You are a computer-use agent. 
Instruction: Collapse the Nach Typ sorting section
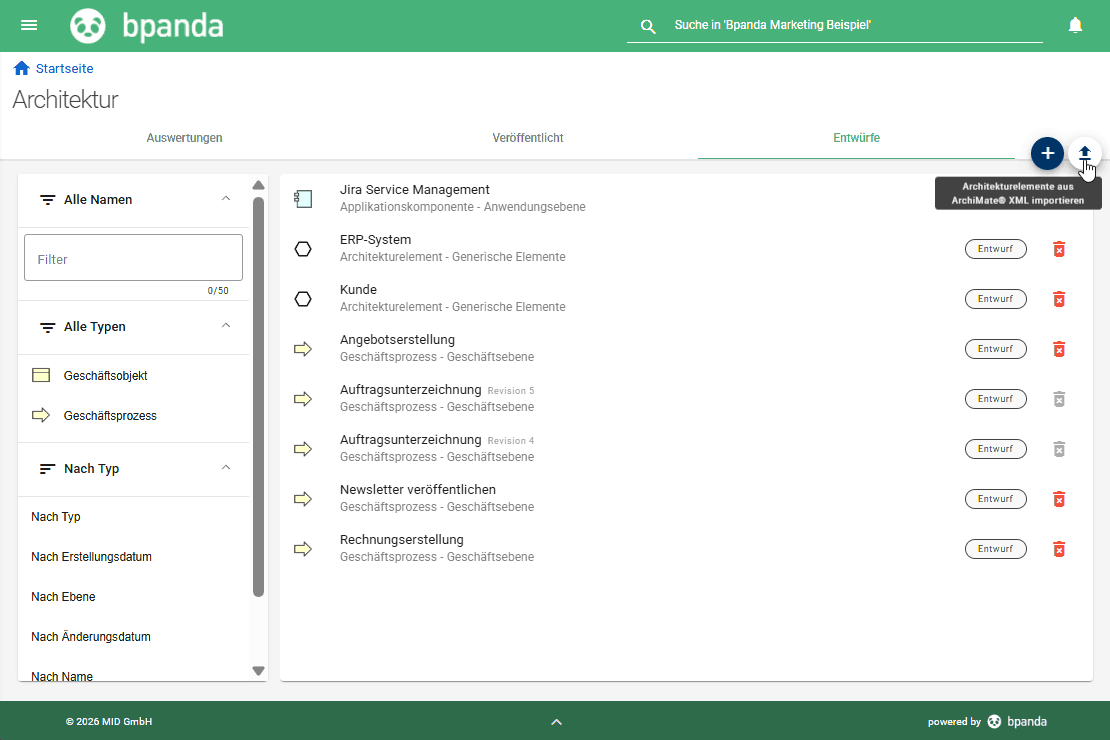226,468
